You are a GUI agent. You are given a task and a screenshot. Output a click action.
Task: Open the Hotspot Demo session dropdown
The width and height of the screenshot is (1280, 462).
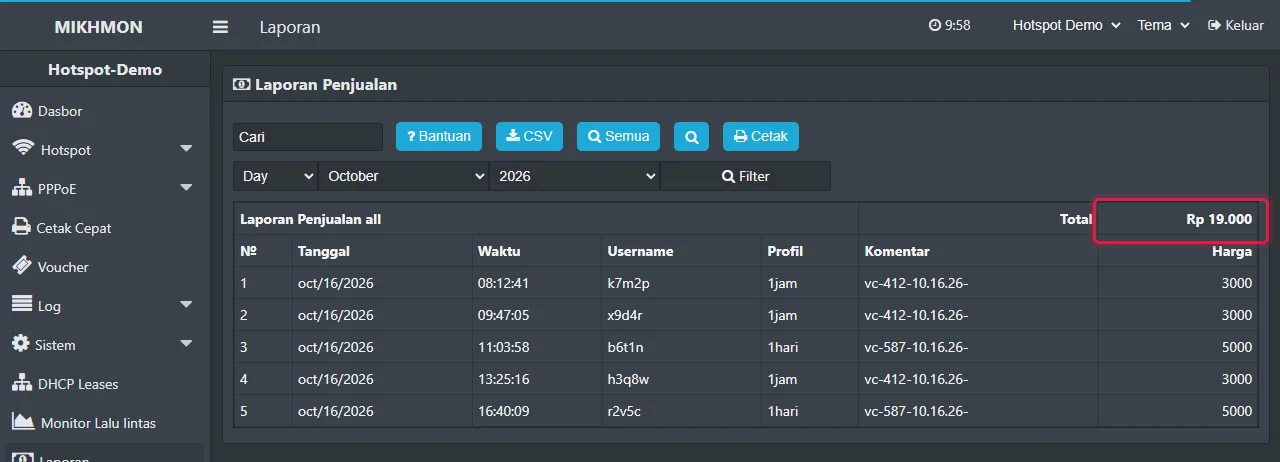pos(1067,26)
